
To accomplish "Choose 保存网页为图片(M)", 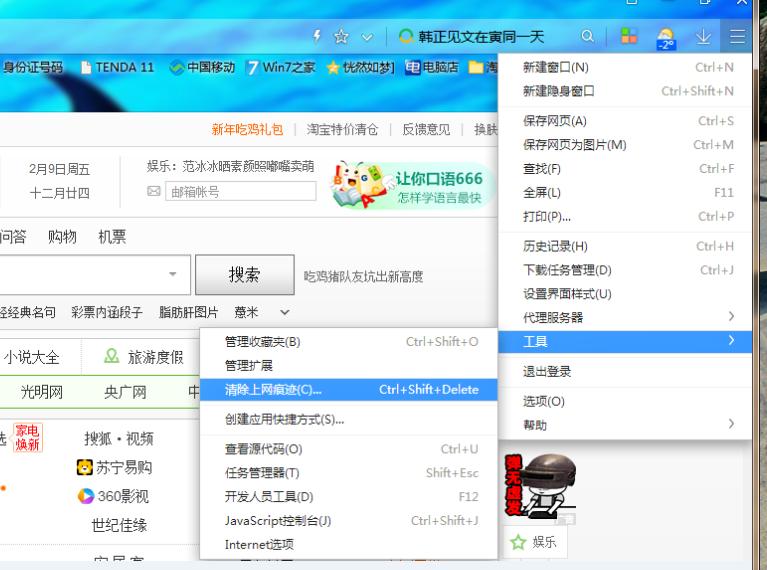I will pyautogui.click(x=625, y=145).
